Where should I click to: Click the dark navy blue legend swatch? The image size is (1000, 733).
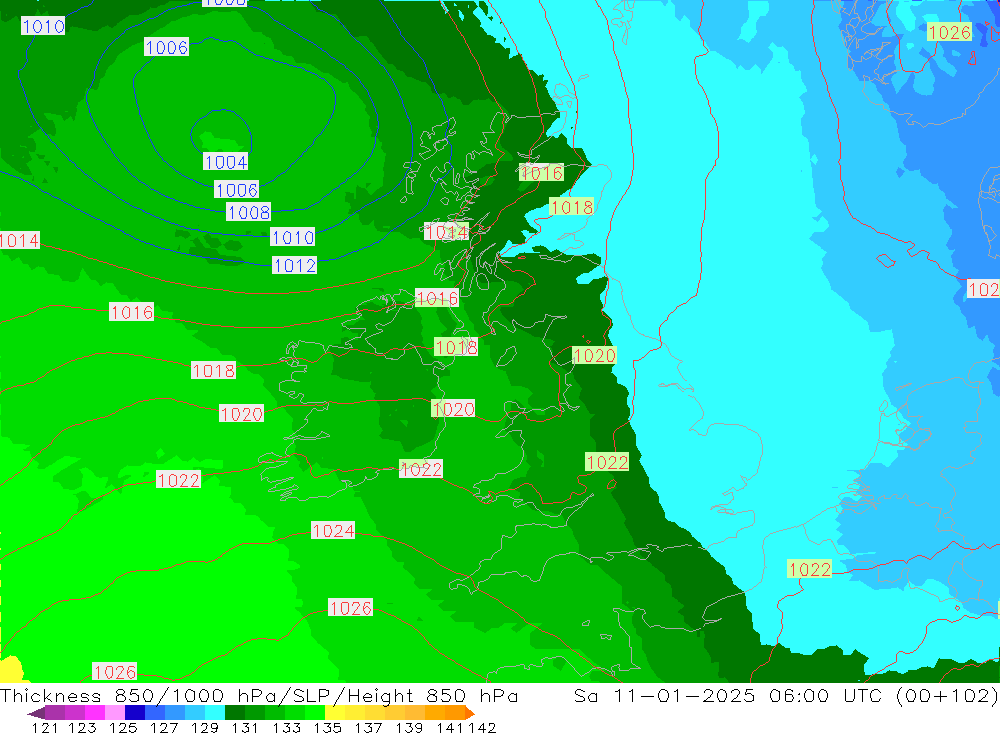135,713
